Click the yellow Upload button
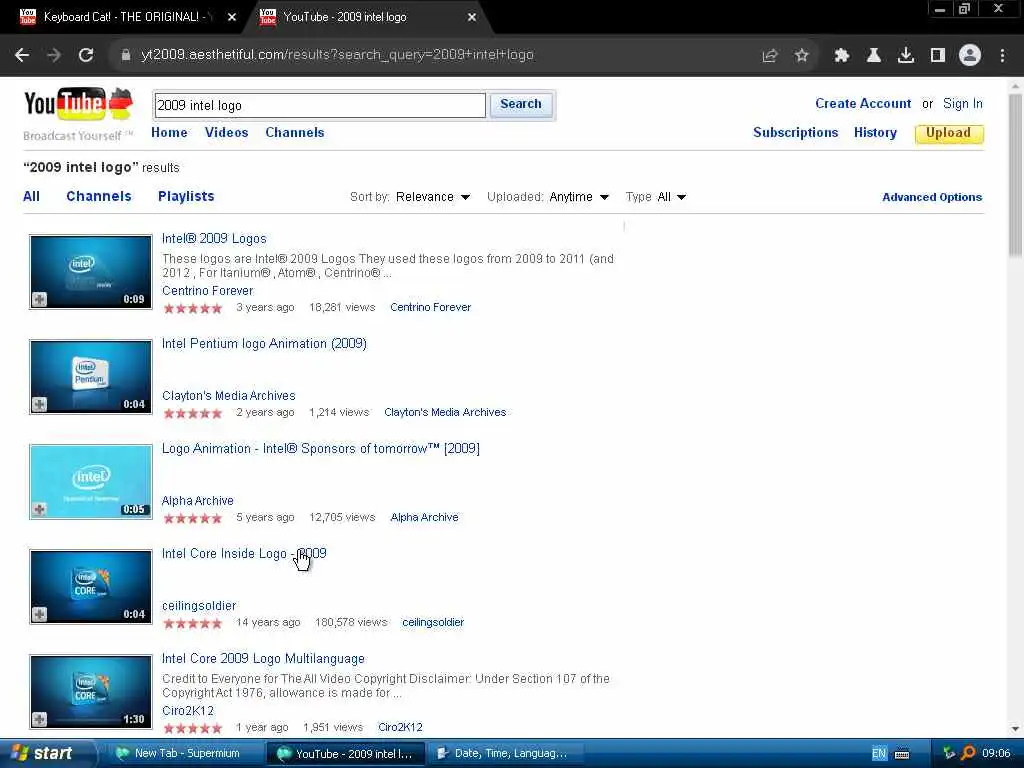This screenshot has height=768, width=1024. (x=949, y=133)
